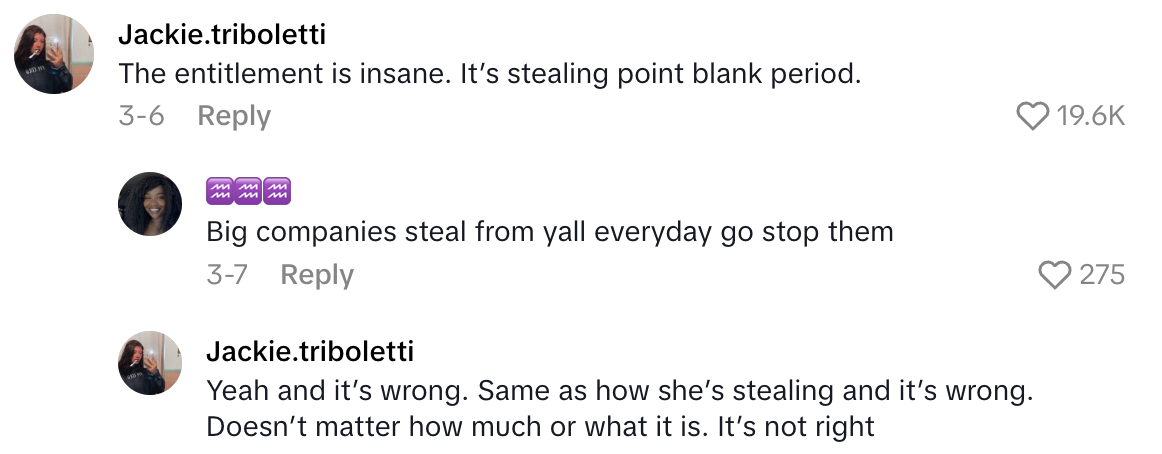Screen dimensions: 1162x454
Task: Click the middle Aquarius emoji in the username
Action: pos(249,190)
